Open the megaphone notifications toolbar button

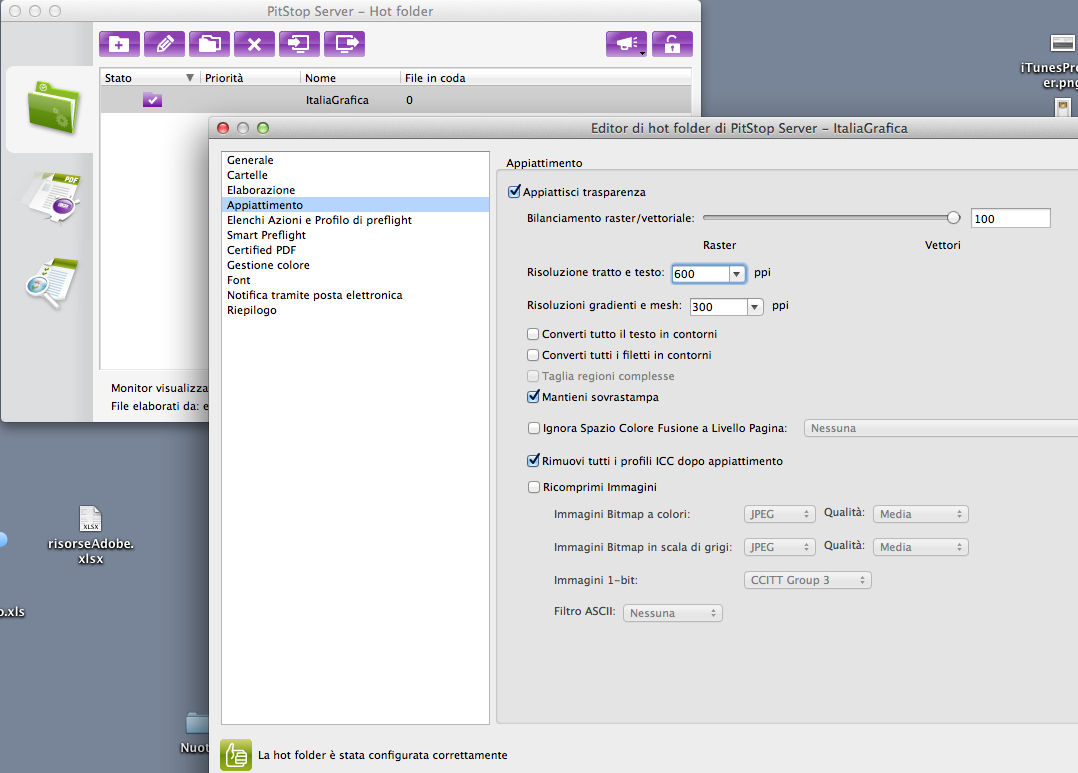tap(626, 44)
